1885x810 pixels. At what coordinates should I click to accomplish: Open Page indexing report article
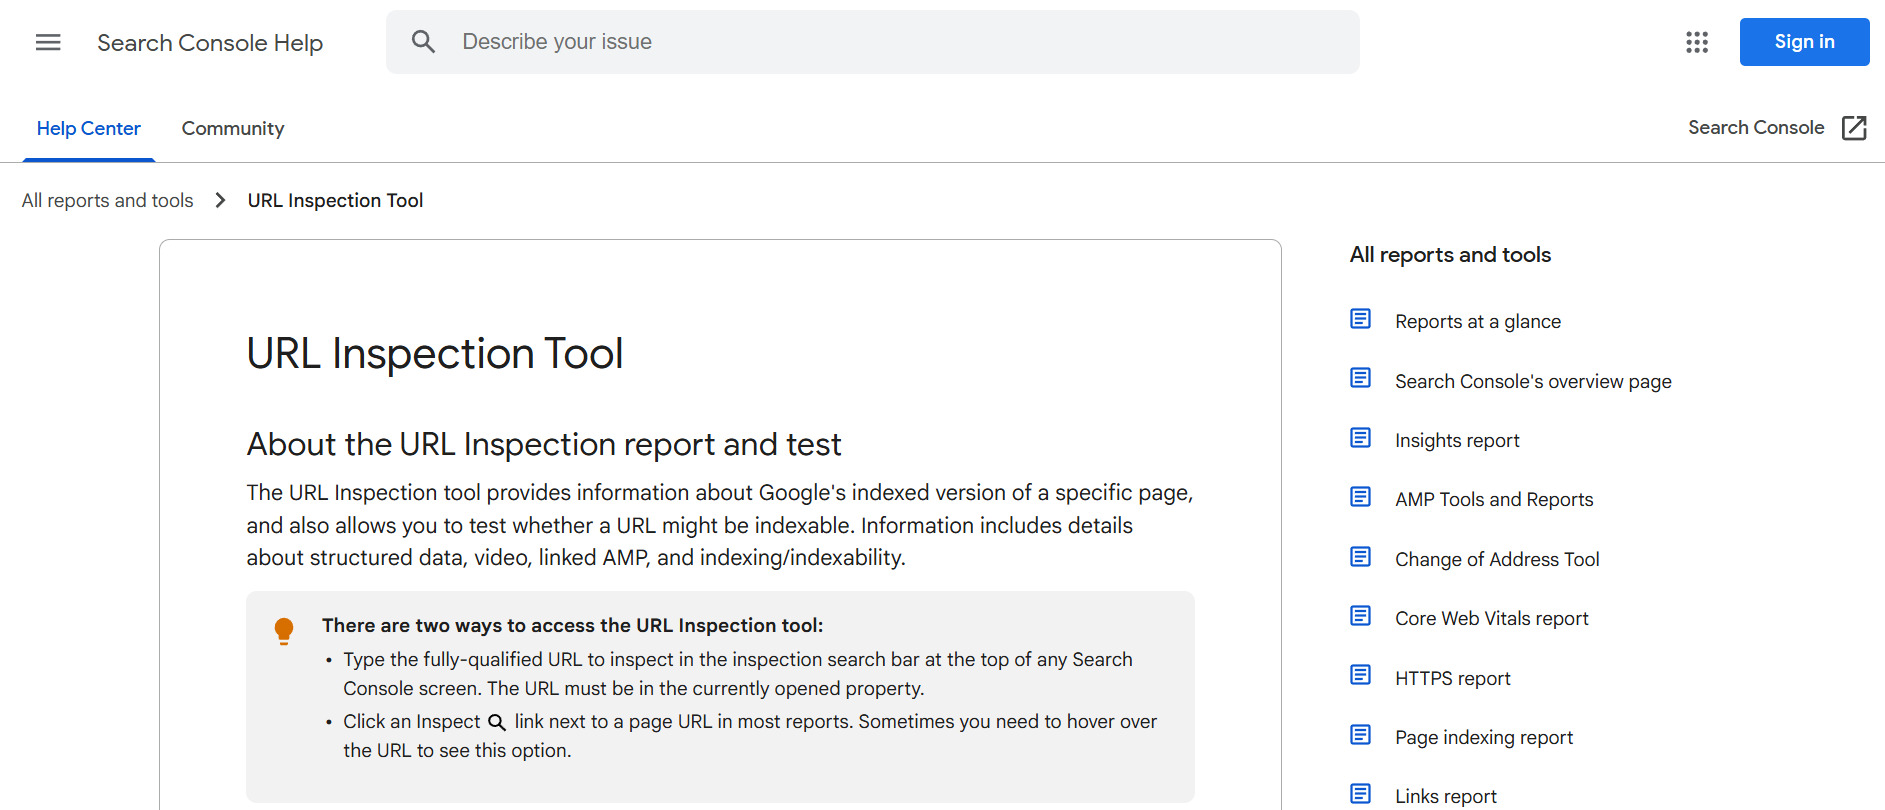1484,738
